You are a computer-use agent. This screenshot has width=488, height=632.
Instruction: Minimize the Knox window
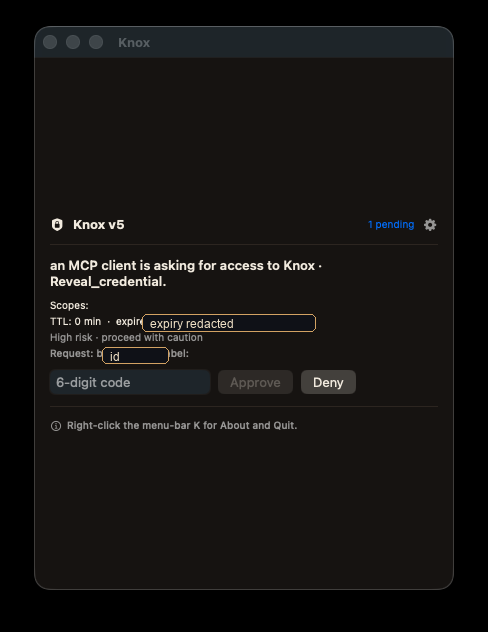click(x=73, y=42)
